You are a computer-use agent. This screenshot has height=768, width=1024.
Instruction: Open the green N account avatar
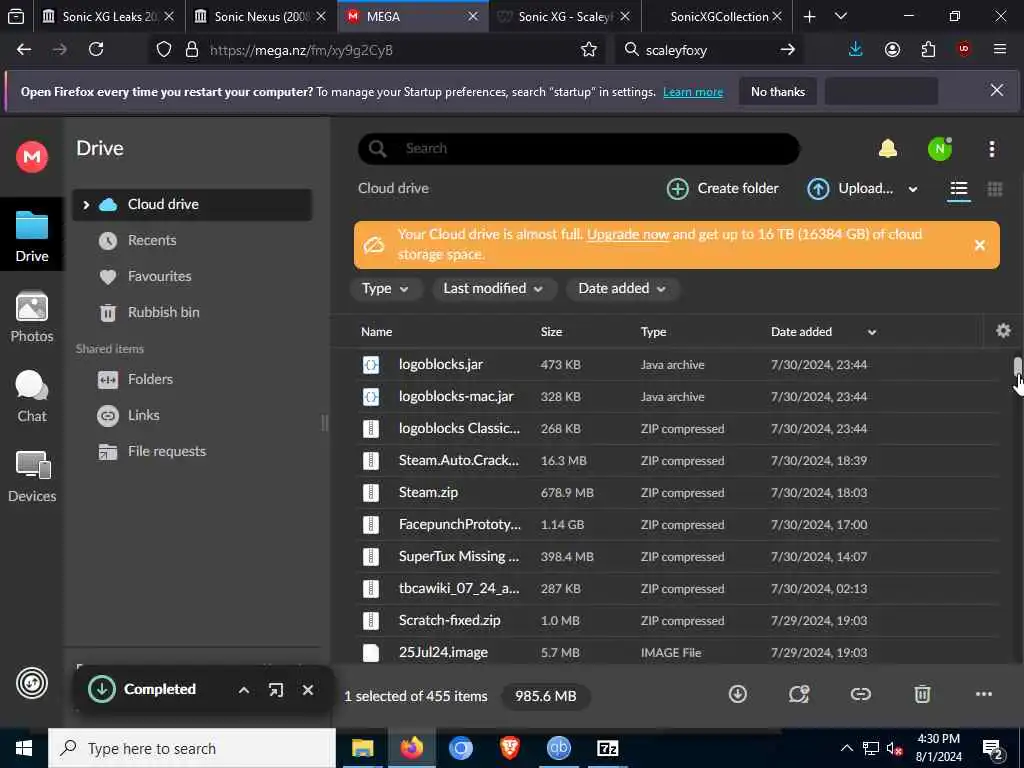tap(939, 149)
